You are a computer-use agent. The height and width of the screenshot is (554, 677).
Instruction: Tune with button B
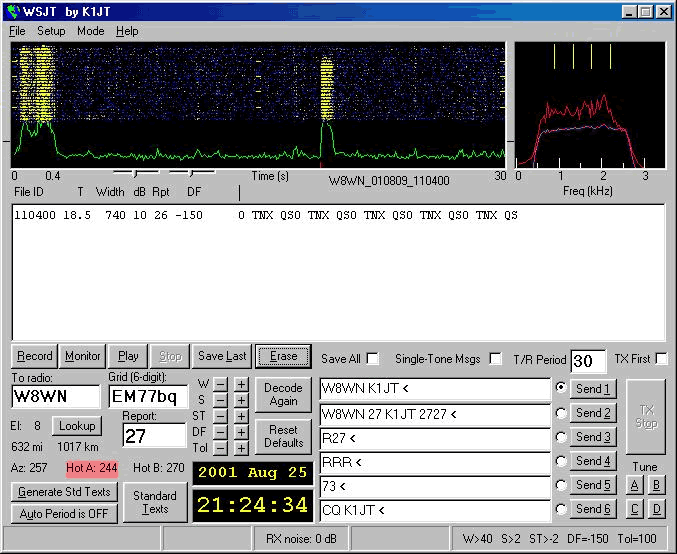point(656,485)
